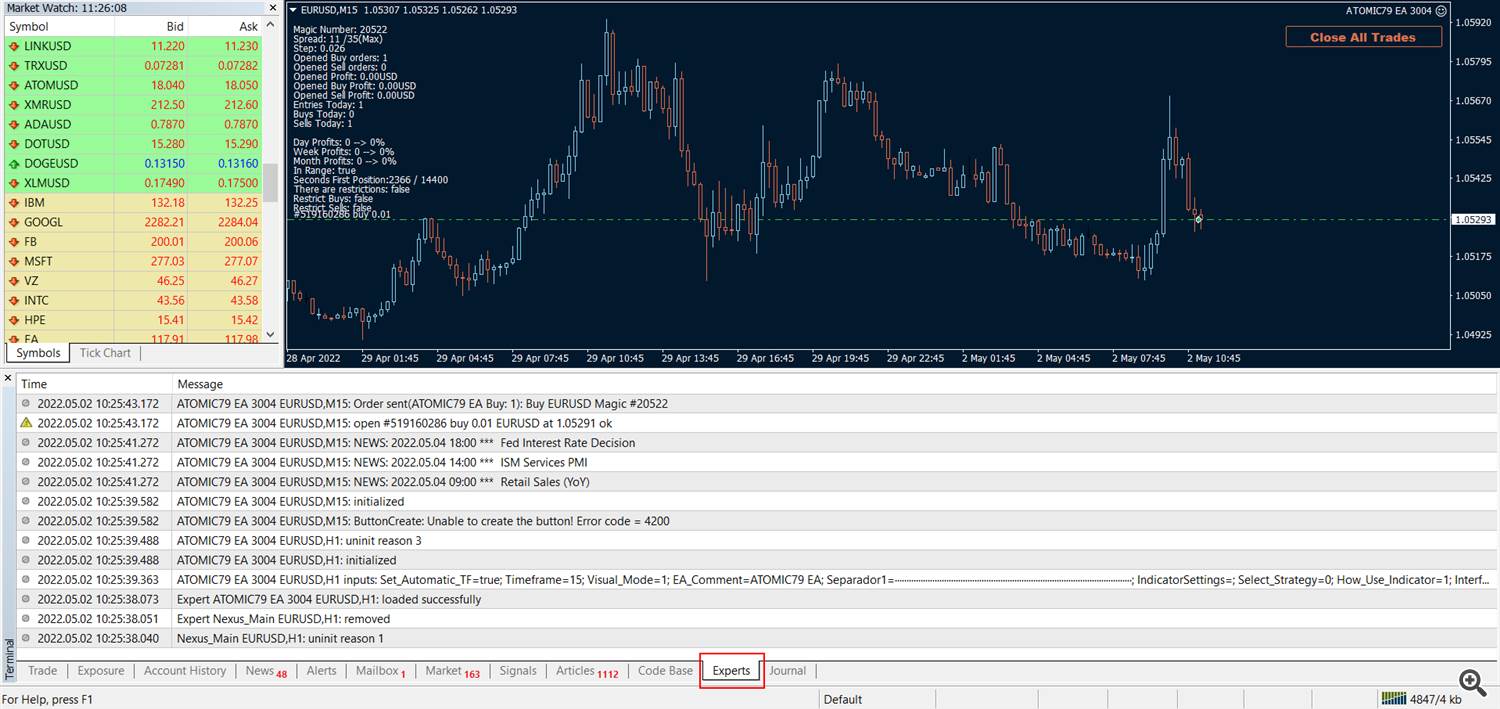Close the Terminal panel with the x
Image resolution: width=1500 pixels, height=709 pixels.
[8, 378]
